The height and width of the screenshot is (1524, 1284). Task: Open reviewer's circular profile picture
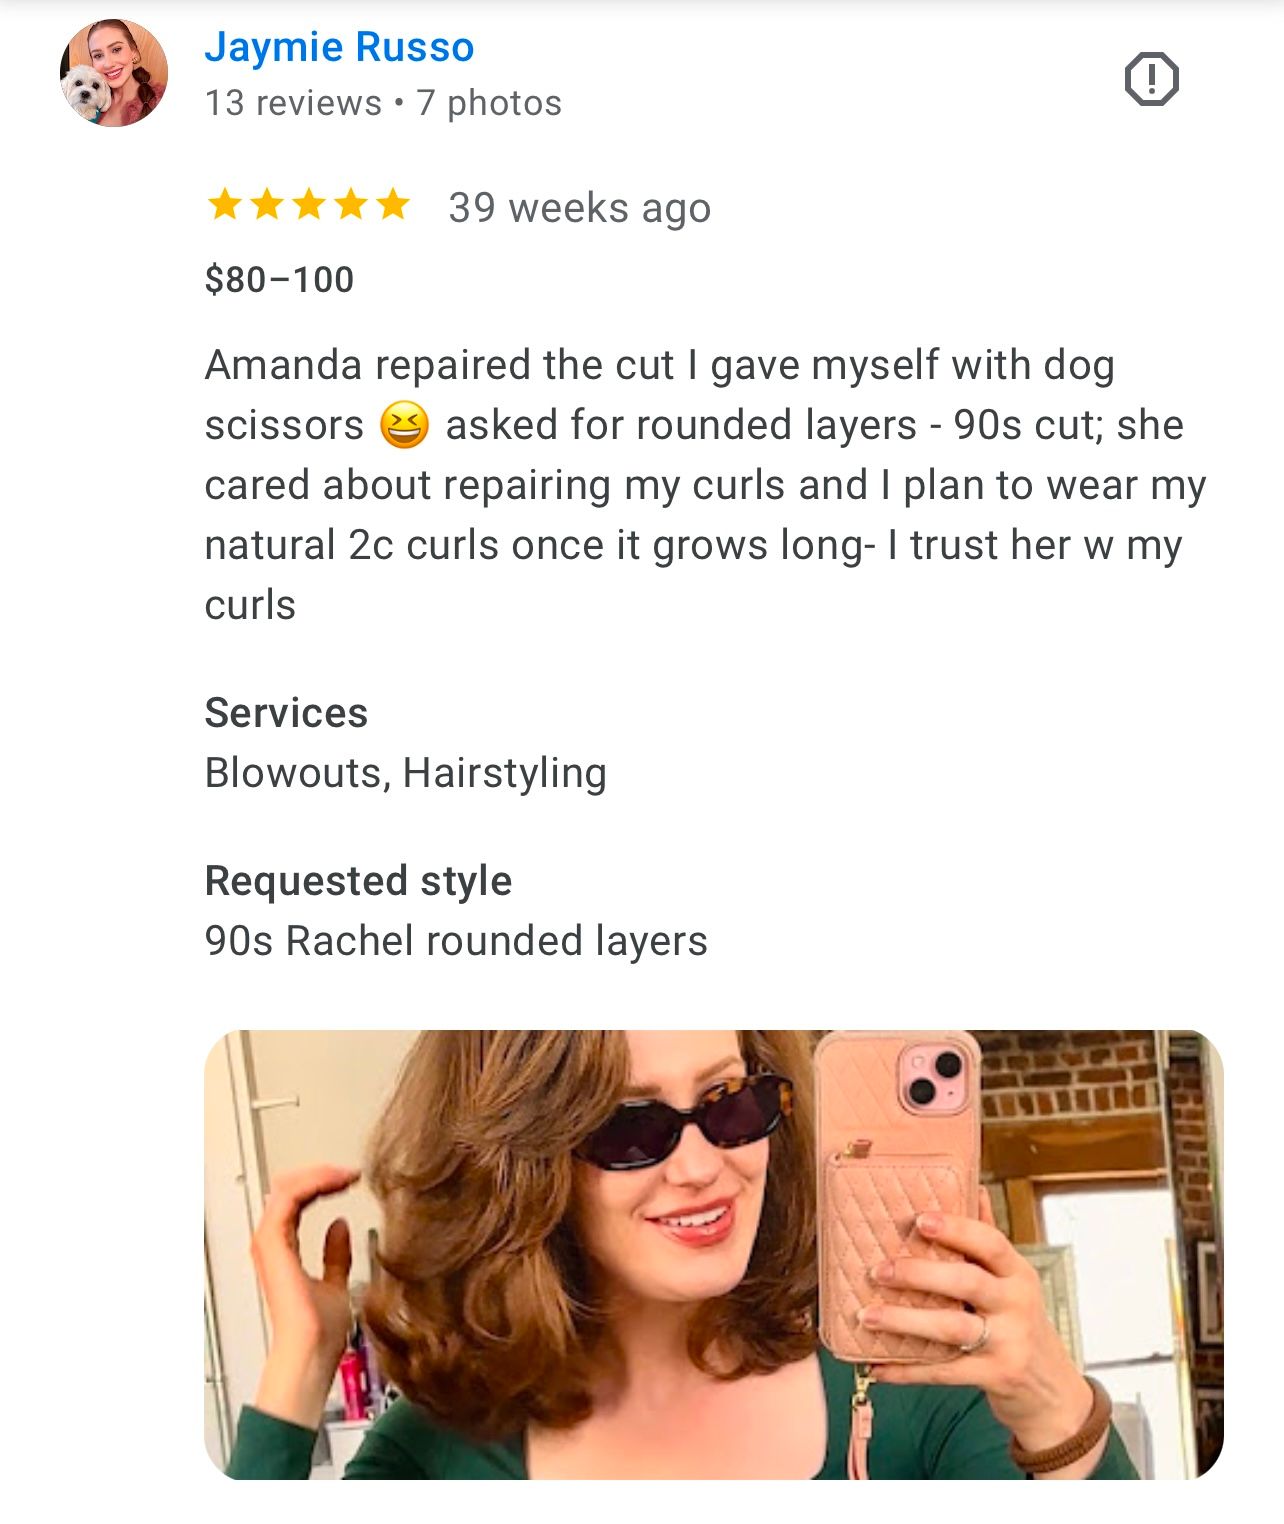click(114, 73)
